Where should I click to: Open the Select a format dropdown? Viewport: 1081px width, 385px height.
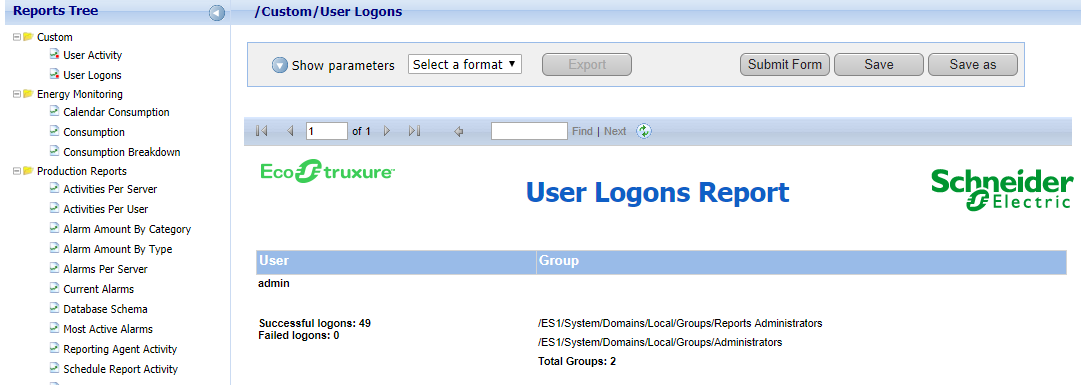click(x=465, y=64)
